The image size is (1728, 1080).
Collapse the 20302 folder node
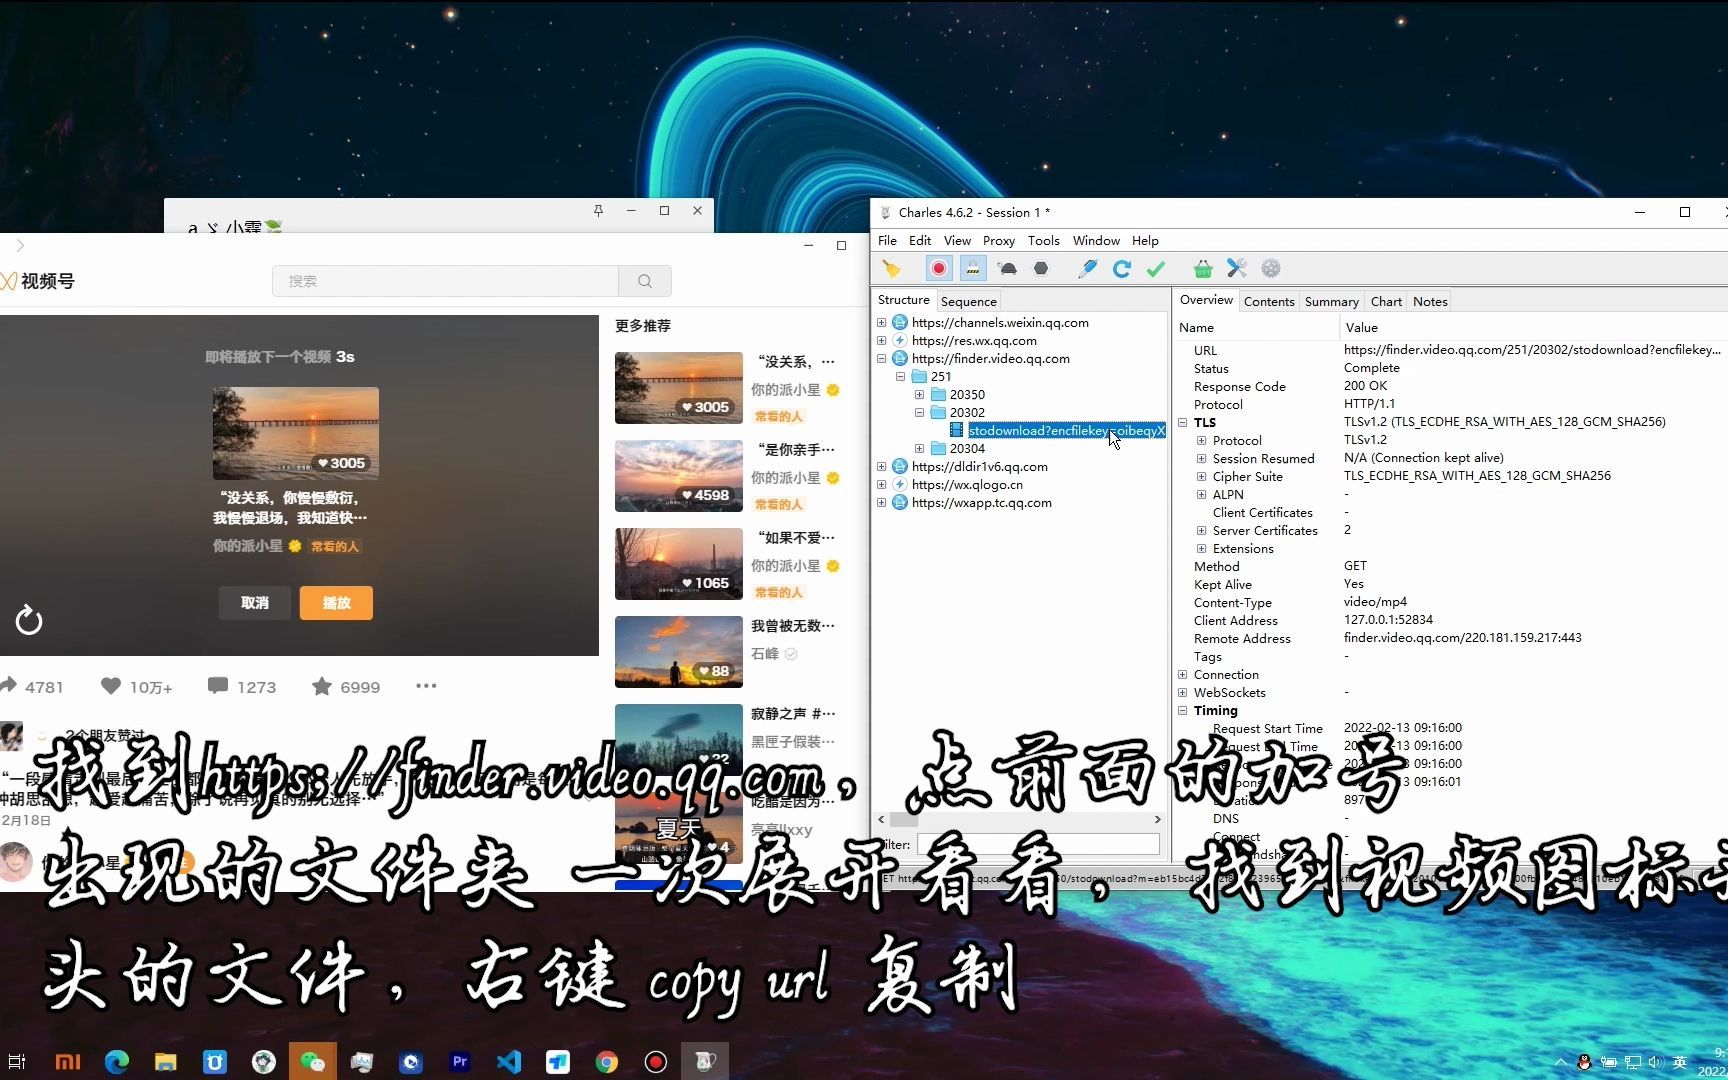tap(919, 413)
